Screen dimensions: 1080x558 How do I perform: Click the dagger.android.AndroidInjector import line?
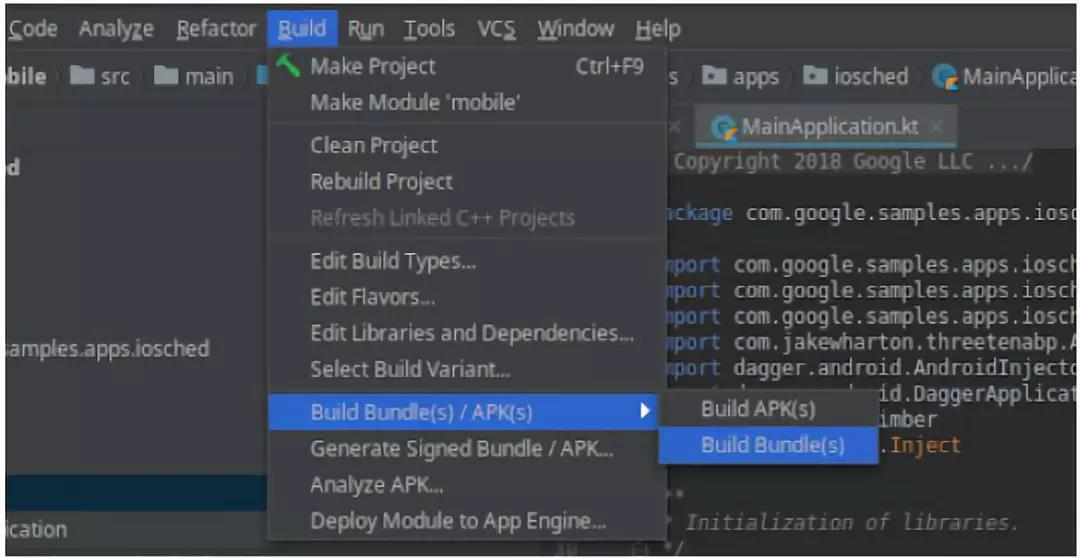pos(869,369)
